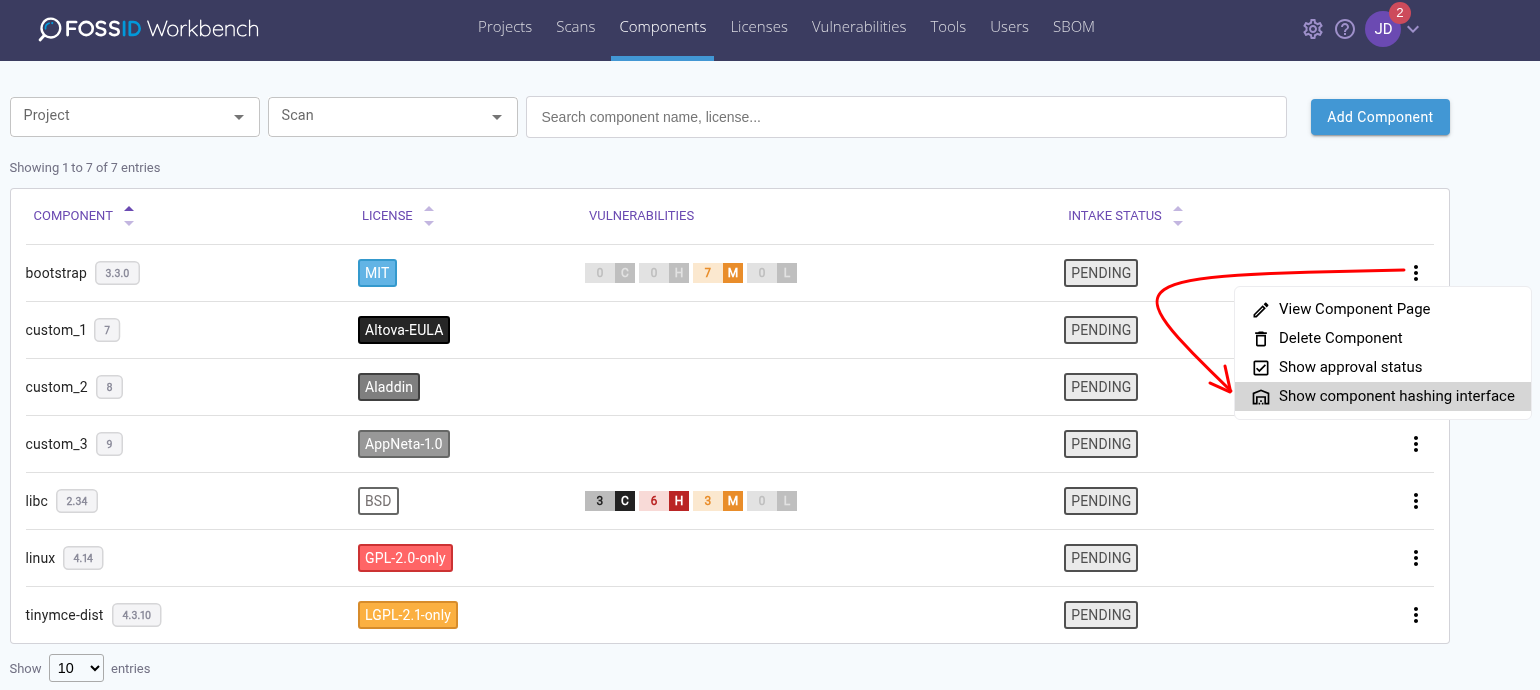Click the tinymce-dist component name
This screenshot has height=690, width=1540.
click(x=64, y=615)
